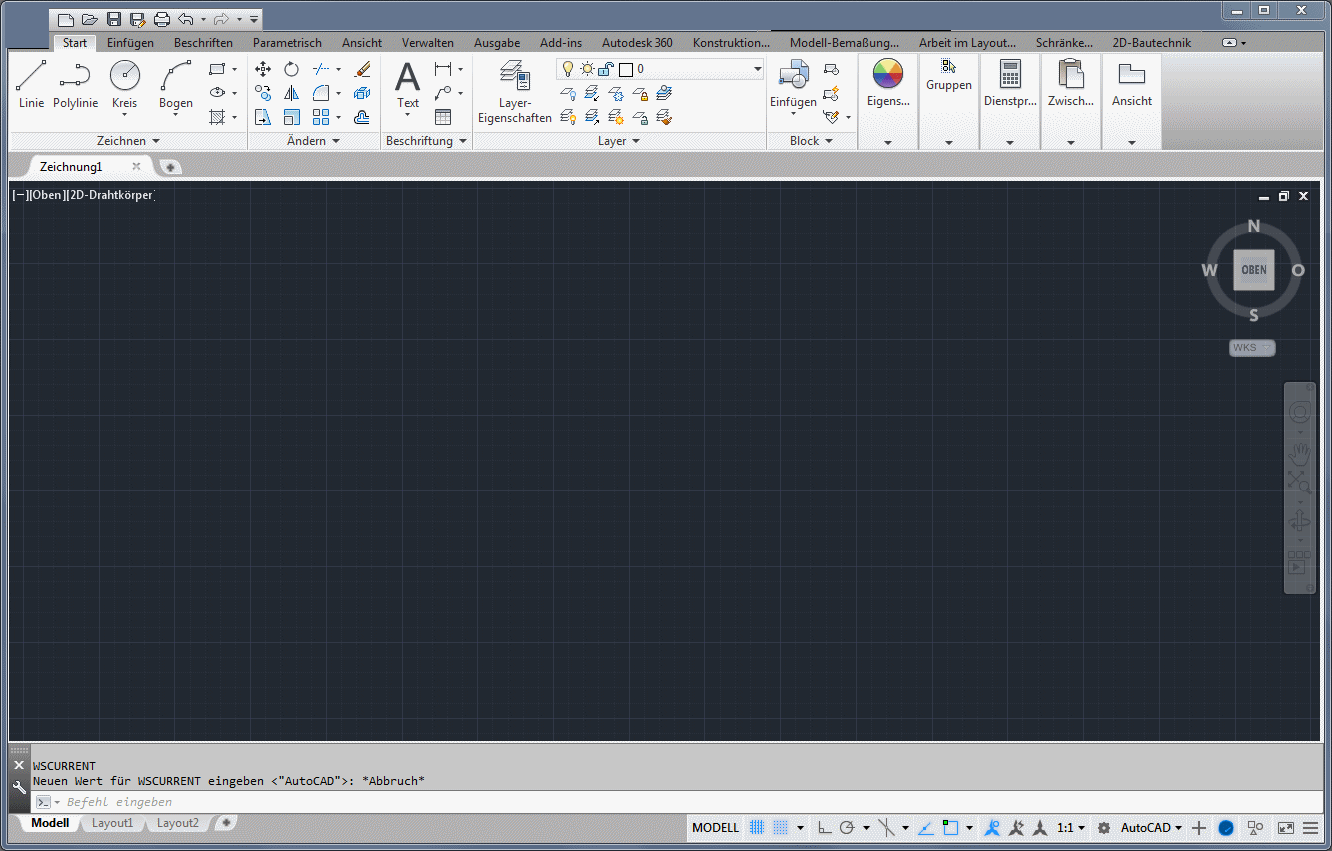Expand the Beschriftung panel
Screen dimensions: 1332x851
pyautogui.click(x=426, y=141)
